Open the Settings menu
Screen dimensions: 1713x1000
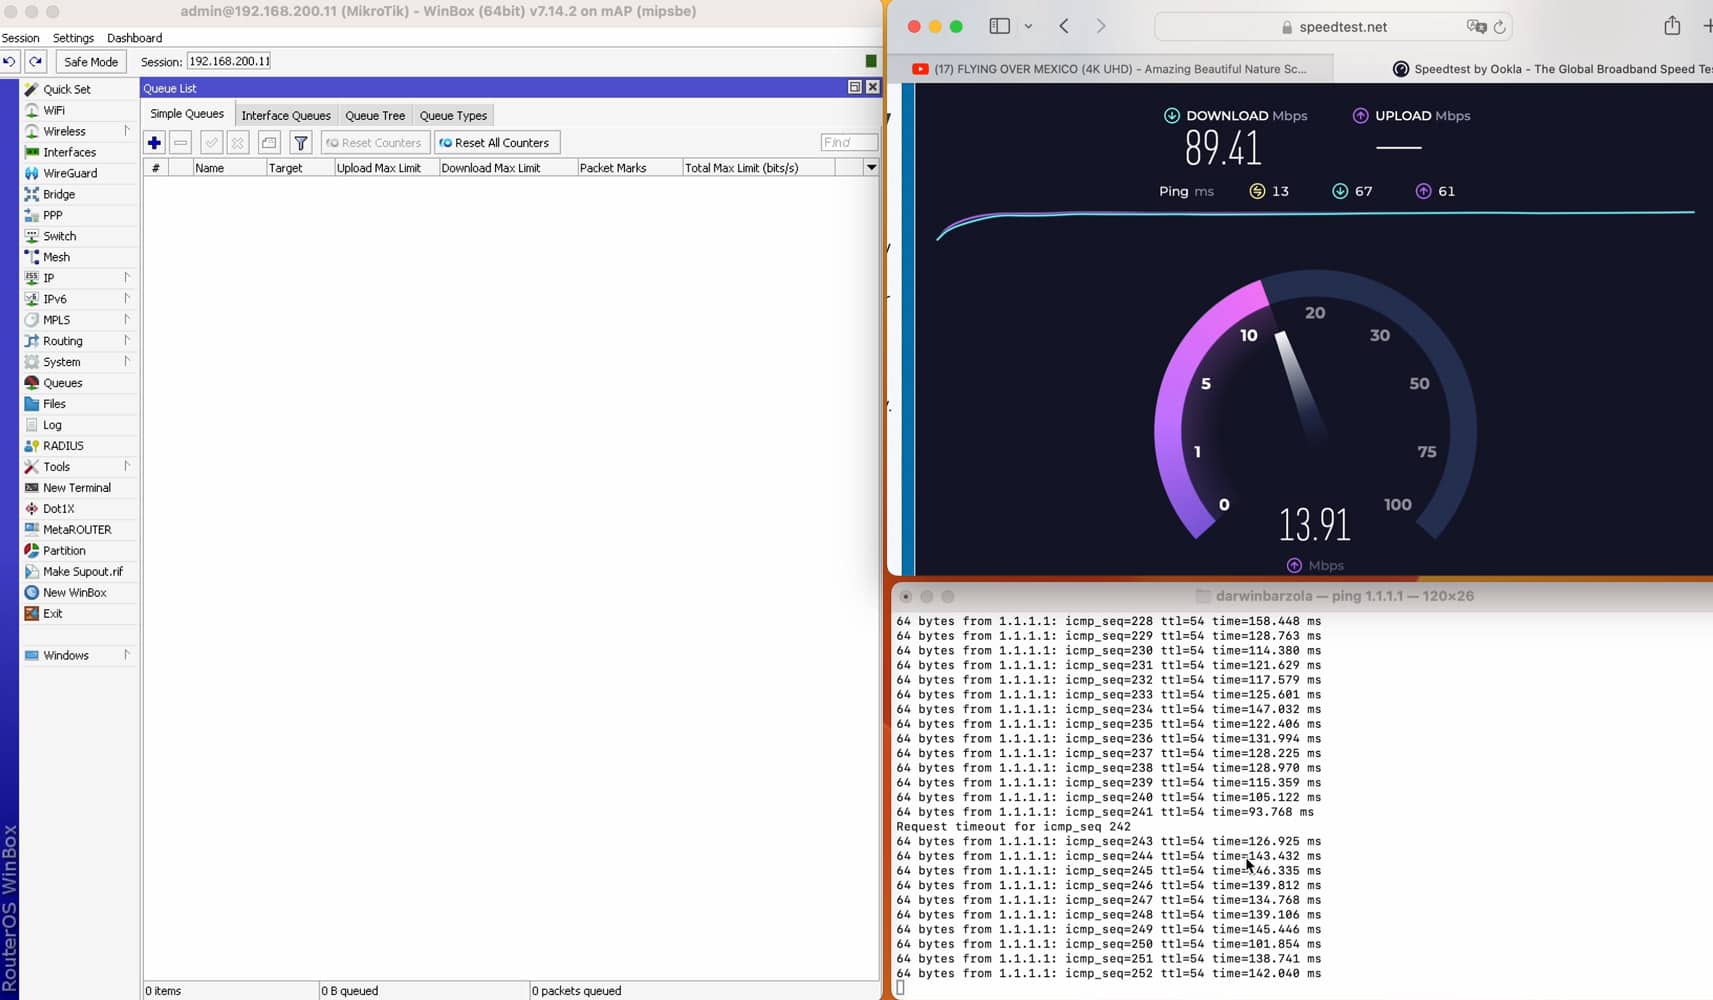[x=73, y=38]
